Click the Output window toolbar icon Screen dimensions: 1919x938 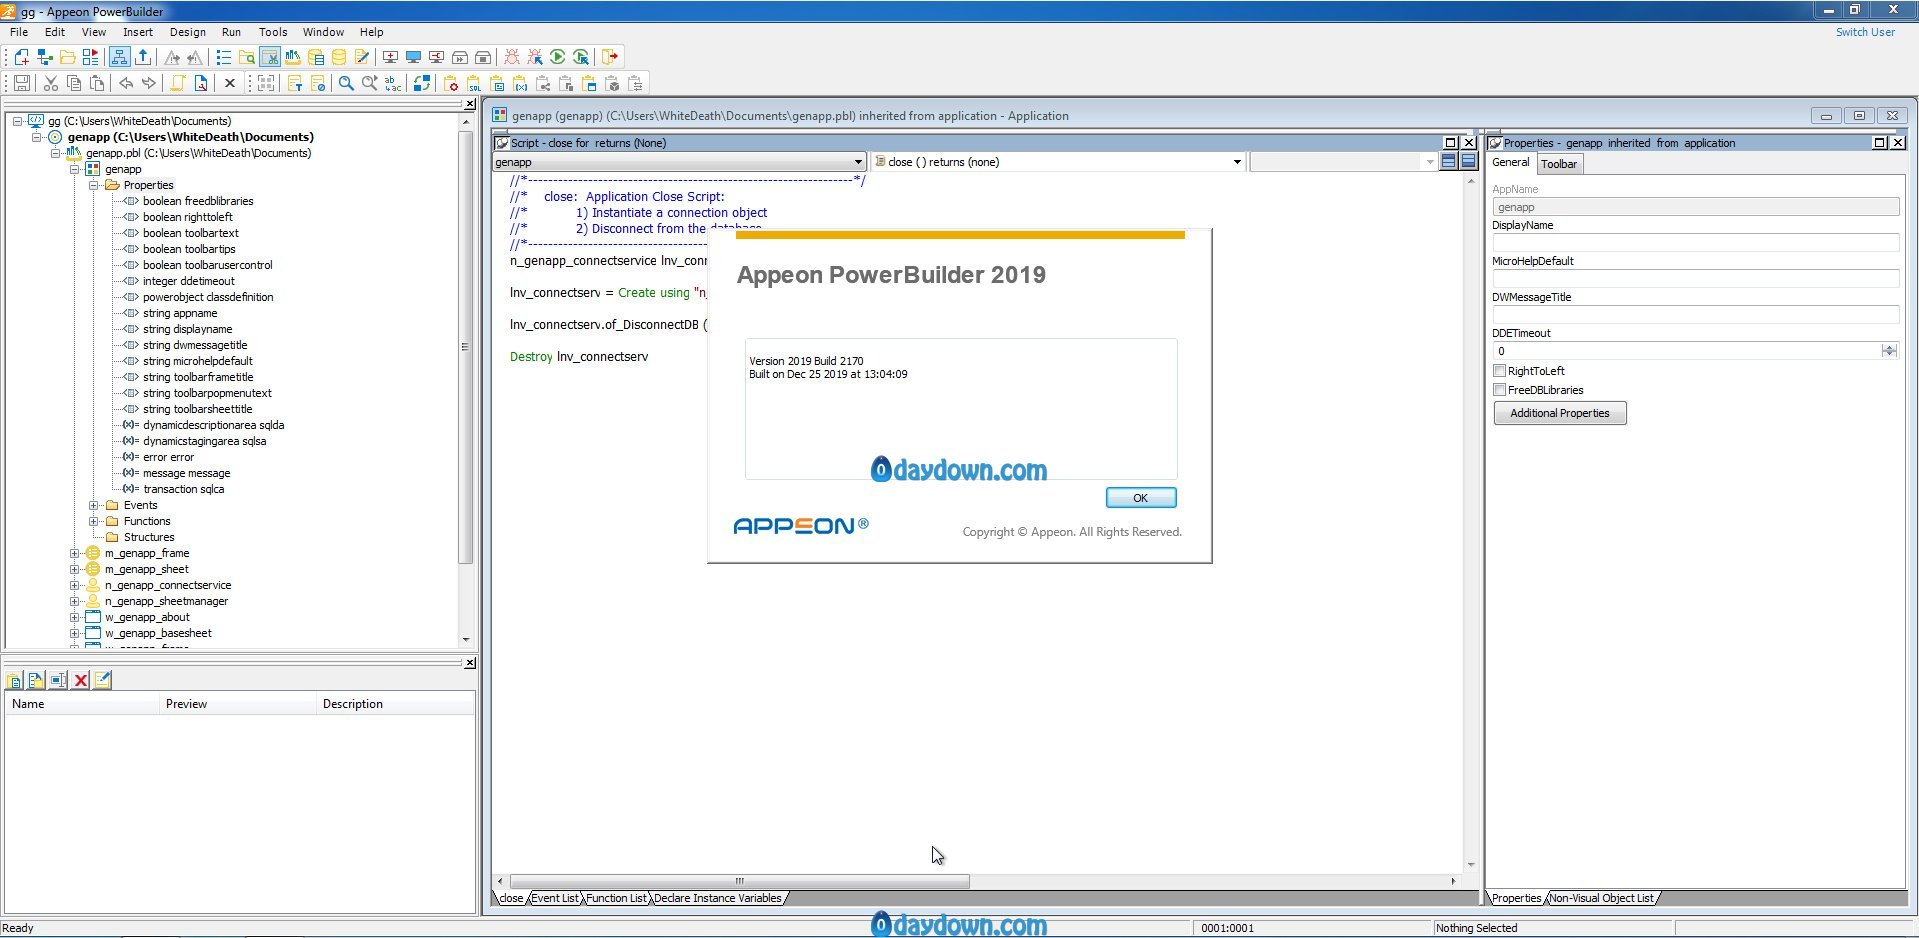pos(143,57)
